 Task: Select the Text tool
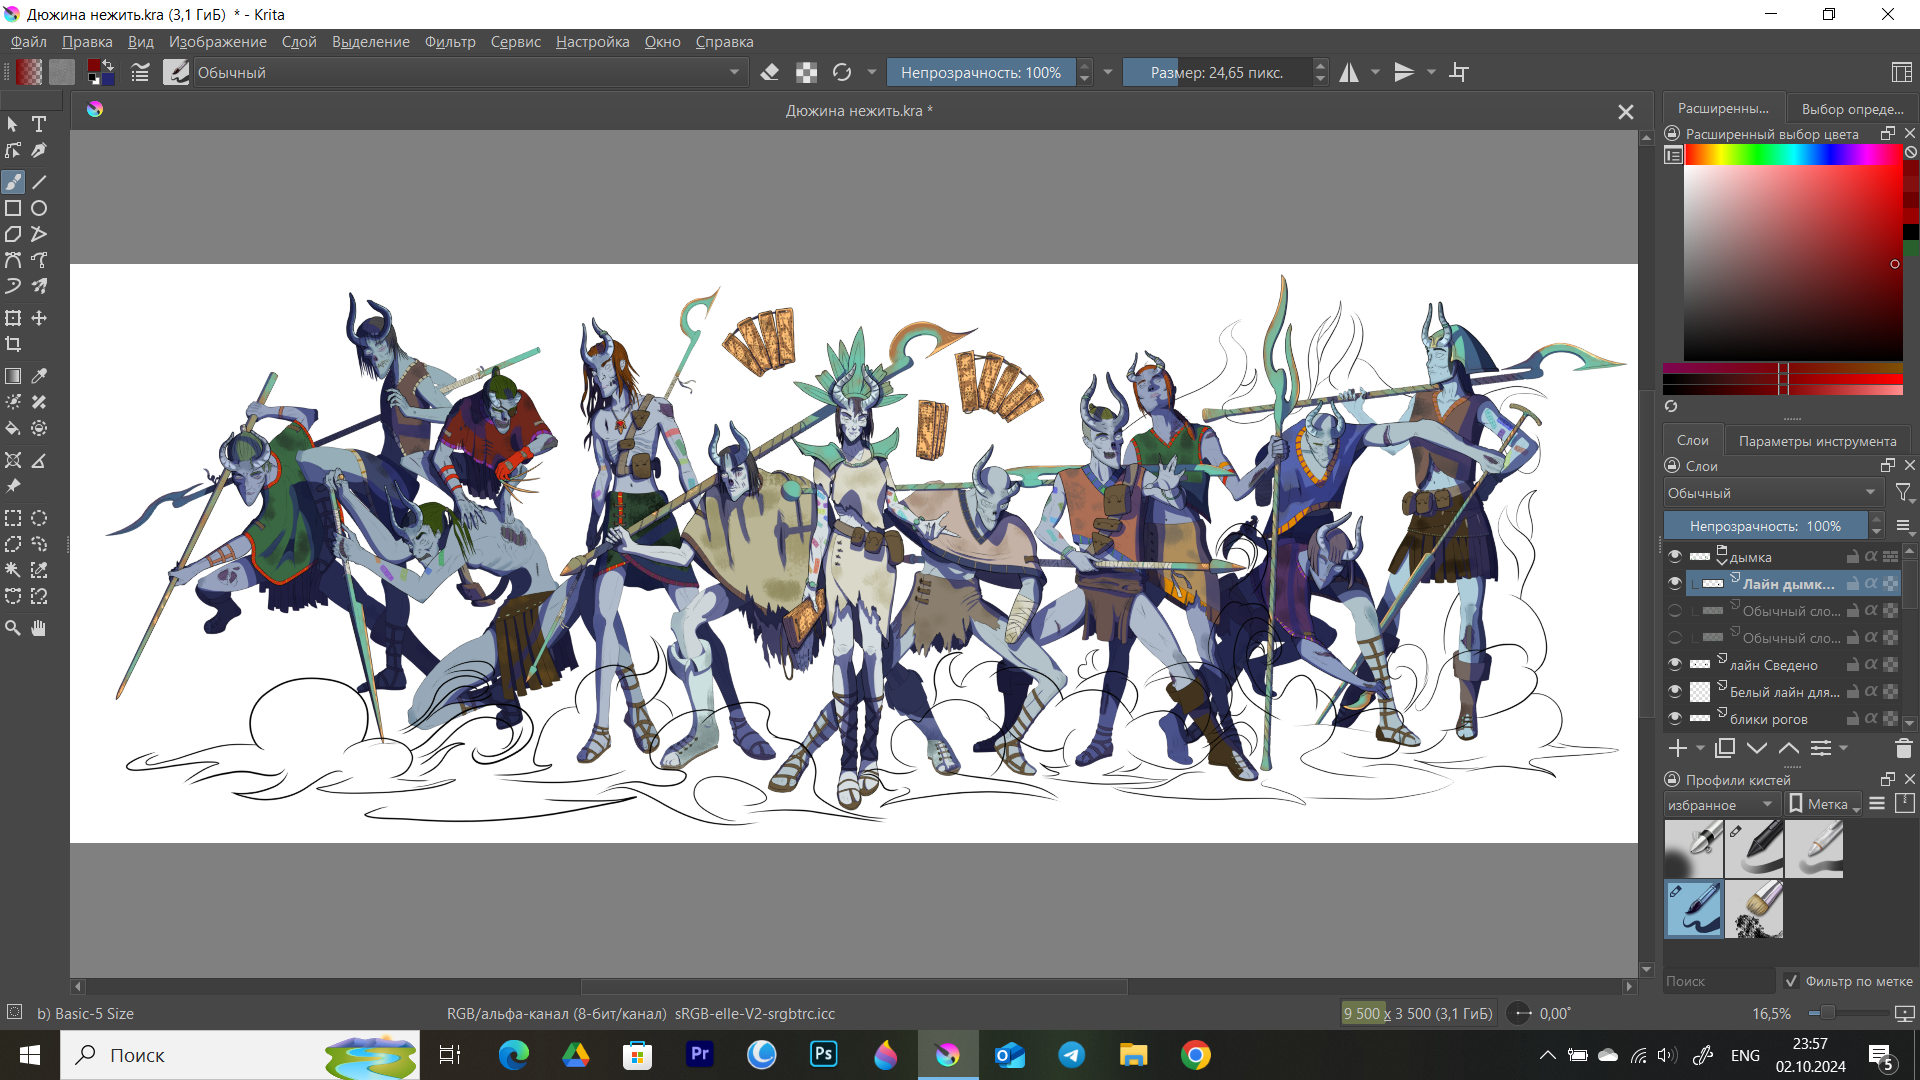pyautogui.click(x=39, y=124)
